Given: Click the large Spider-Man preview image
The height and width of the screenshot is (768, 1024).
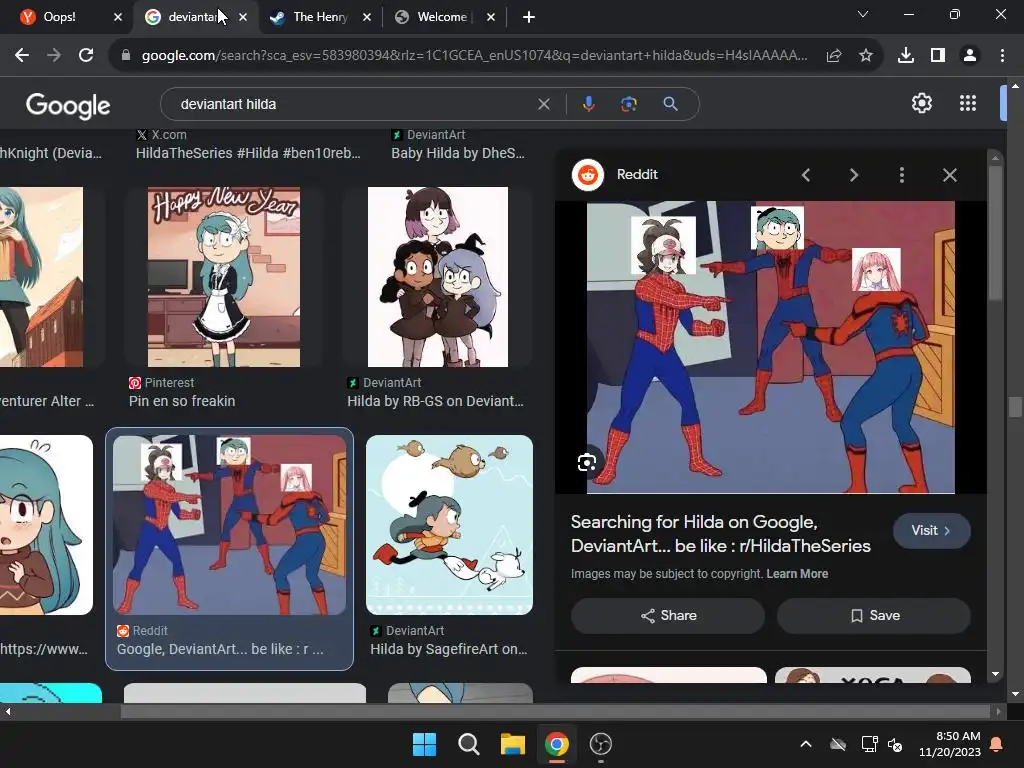Looking at the screenshot, I should (771, 347).
